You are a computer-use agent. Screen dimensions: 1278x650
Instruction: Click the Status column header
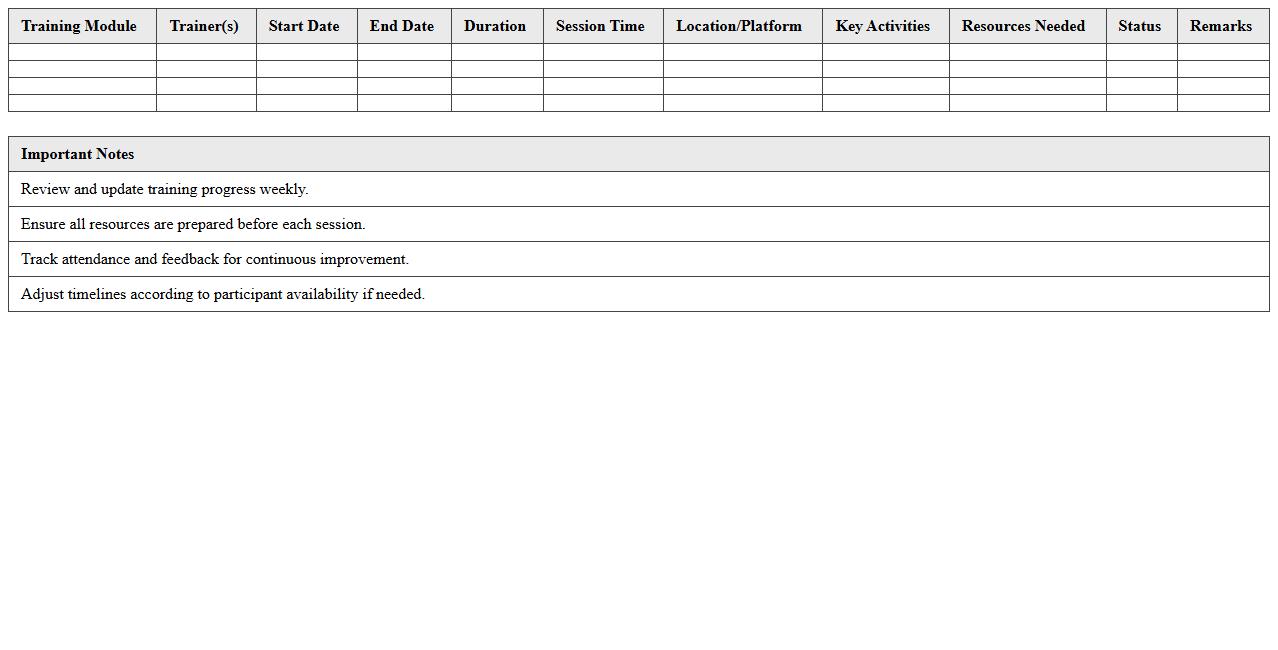(1140, 26)
